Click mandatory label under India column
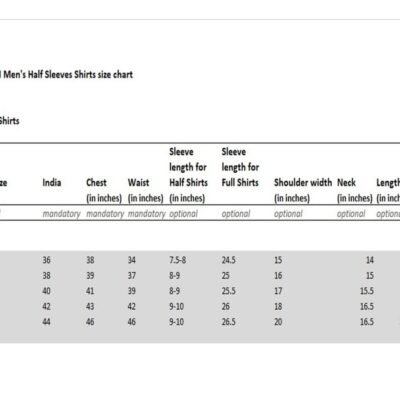The width and height of the screenshot is (400, 400). click(x=61, y=214)
